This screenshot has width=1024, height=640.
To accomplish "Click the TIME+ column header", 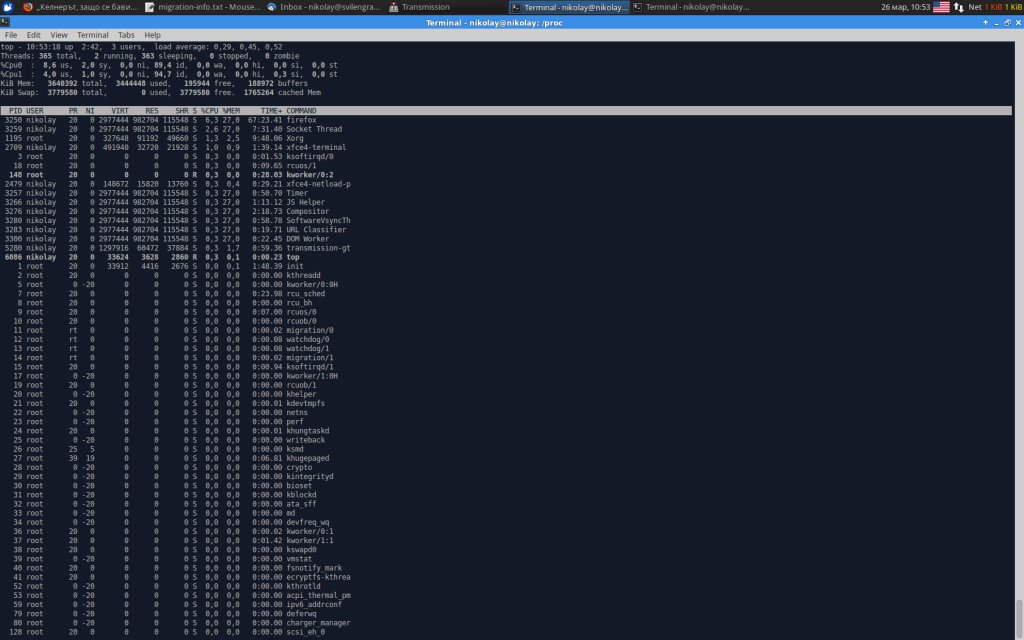I will tap(271, 111).
